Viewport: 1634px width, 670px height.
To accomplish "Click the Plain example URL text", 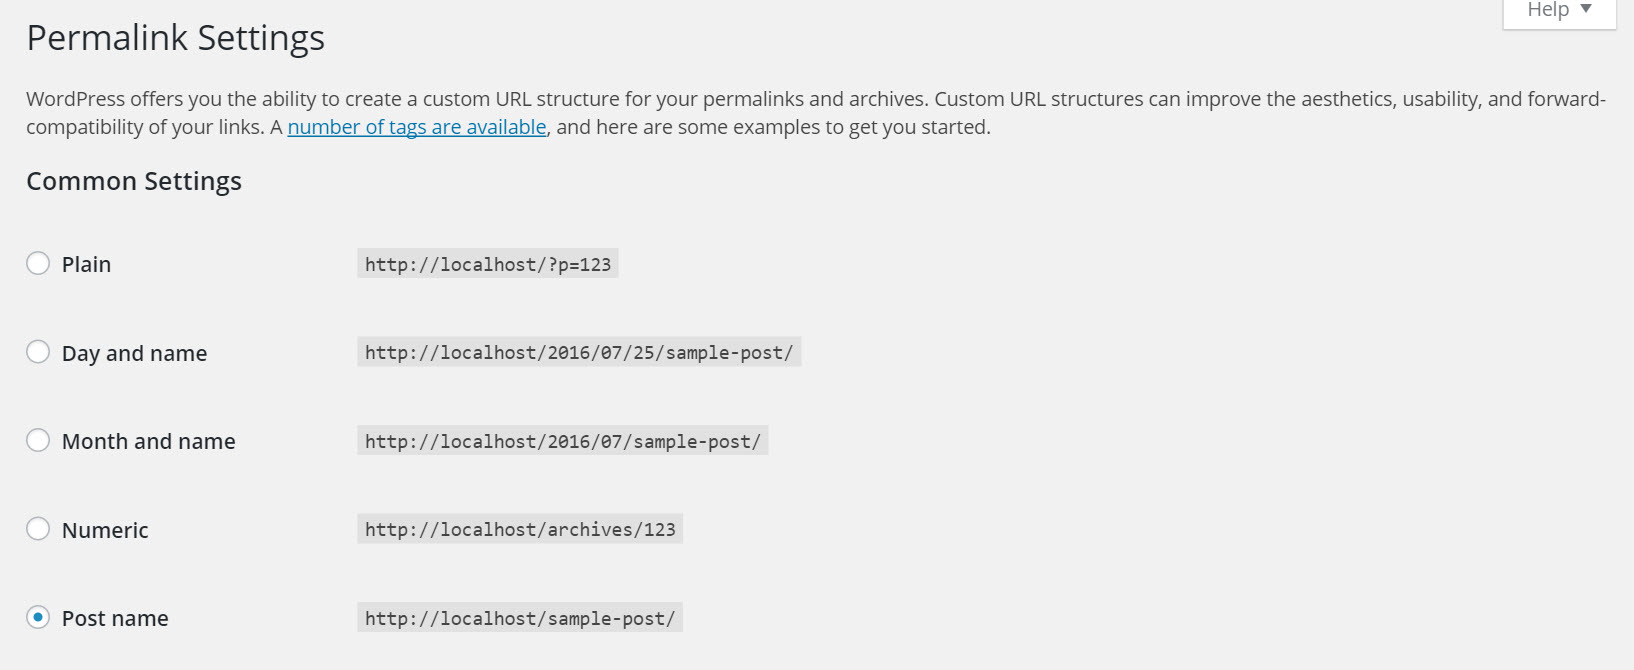I will 487,263.
